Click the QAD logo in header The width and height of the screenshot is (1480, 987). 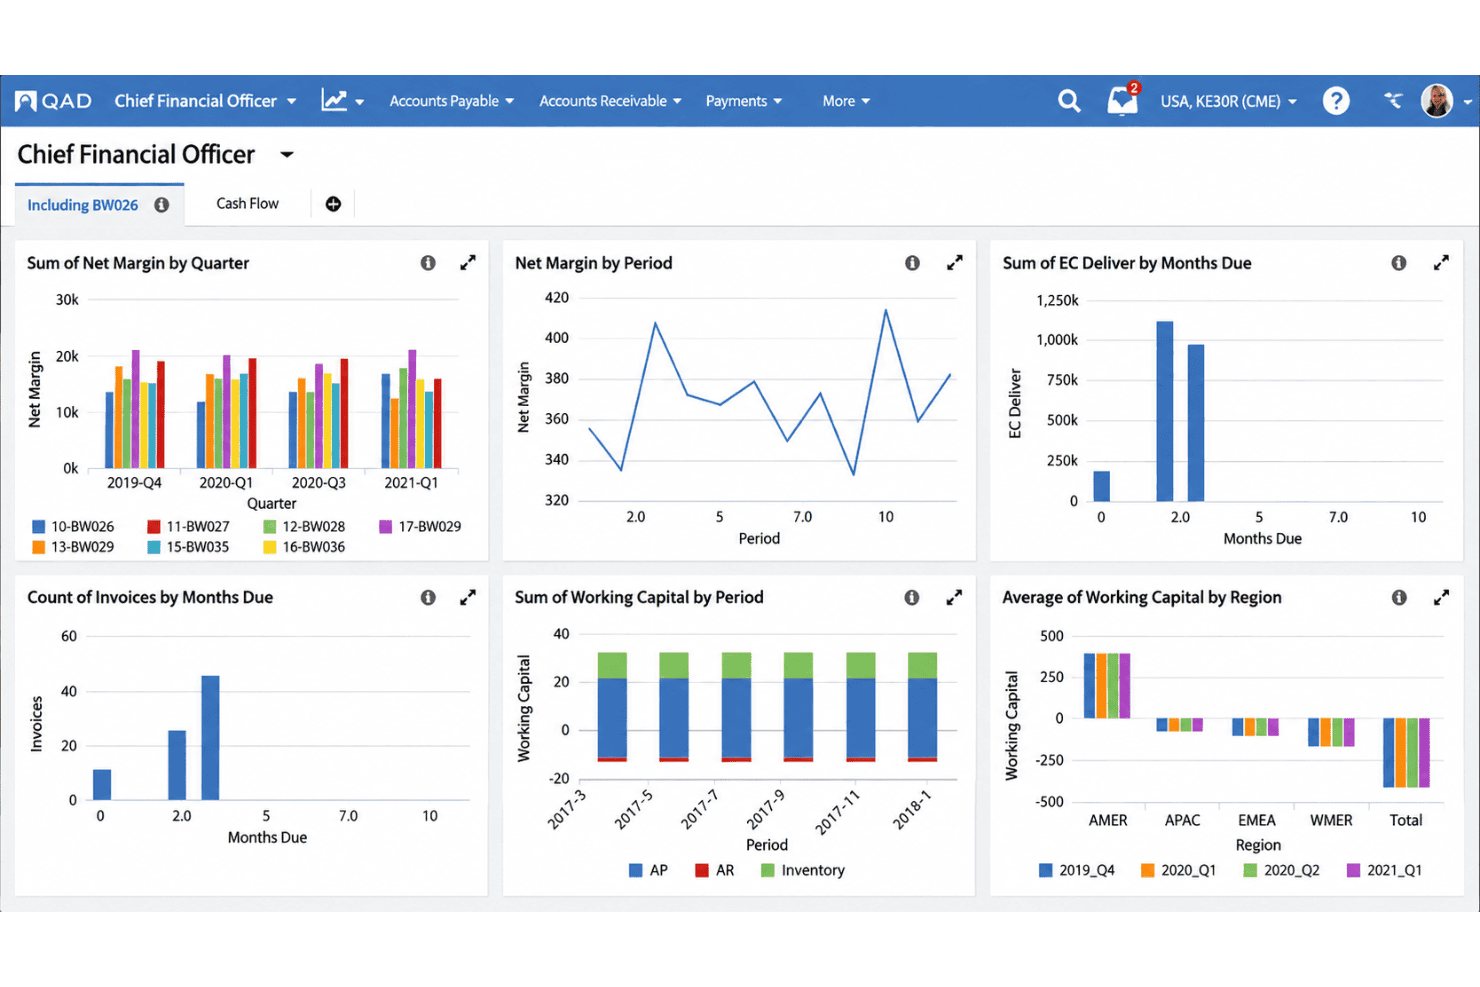tap(54, 101)
